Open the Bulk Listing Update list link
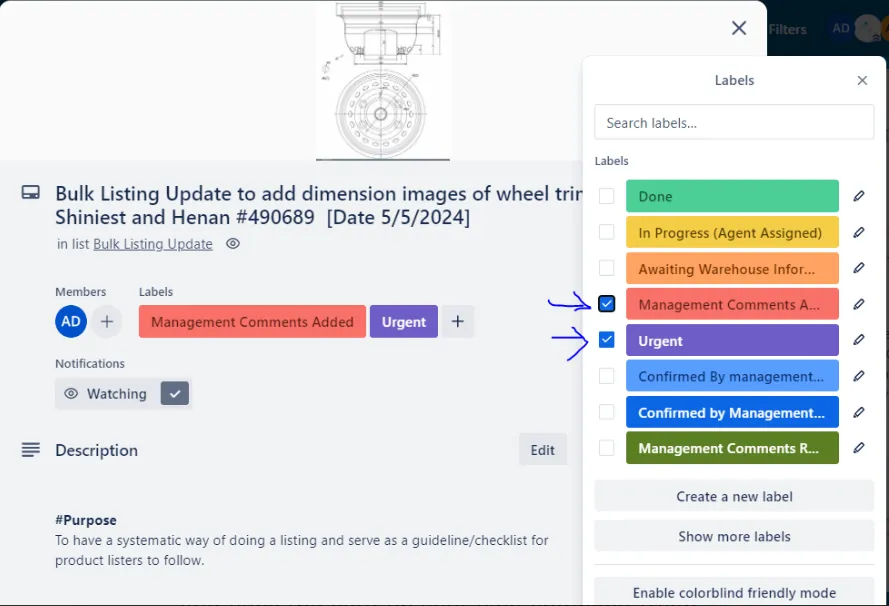Screen dimensions: 889x606 click(x=153, y=244)
